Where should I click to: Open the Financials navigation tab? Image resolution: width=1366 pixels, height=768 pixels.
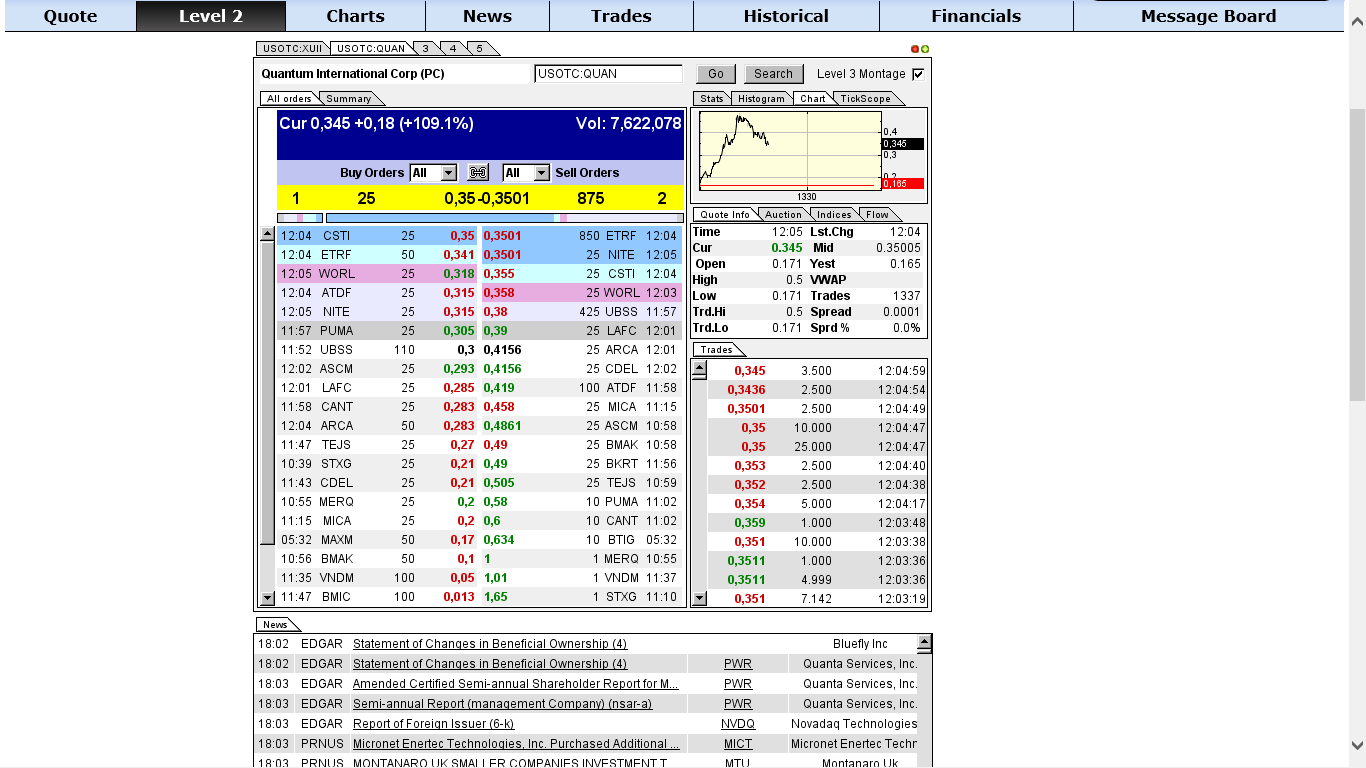pos(976,16)
